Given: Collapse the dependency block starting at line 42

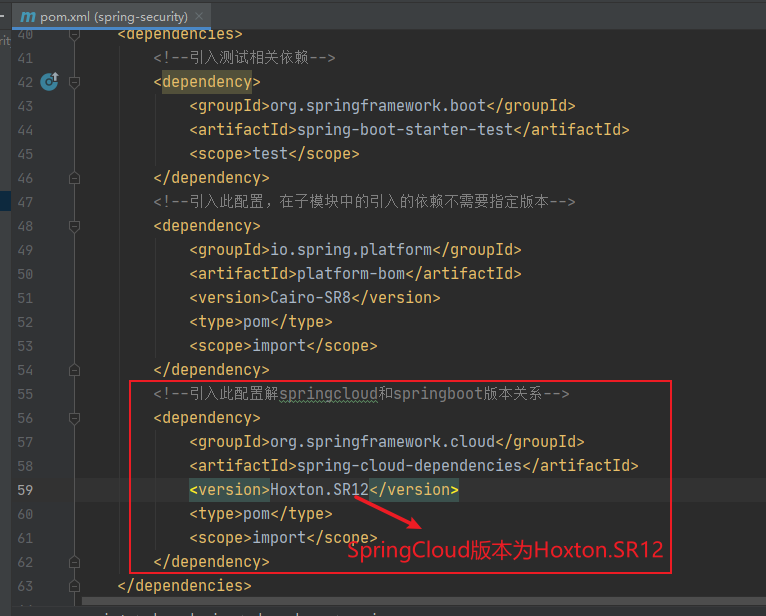Looking at the screenshot, I should (74, 82).
